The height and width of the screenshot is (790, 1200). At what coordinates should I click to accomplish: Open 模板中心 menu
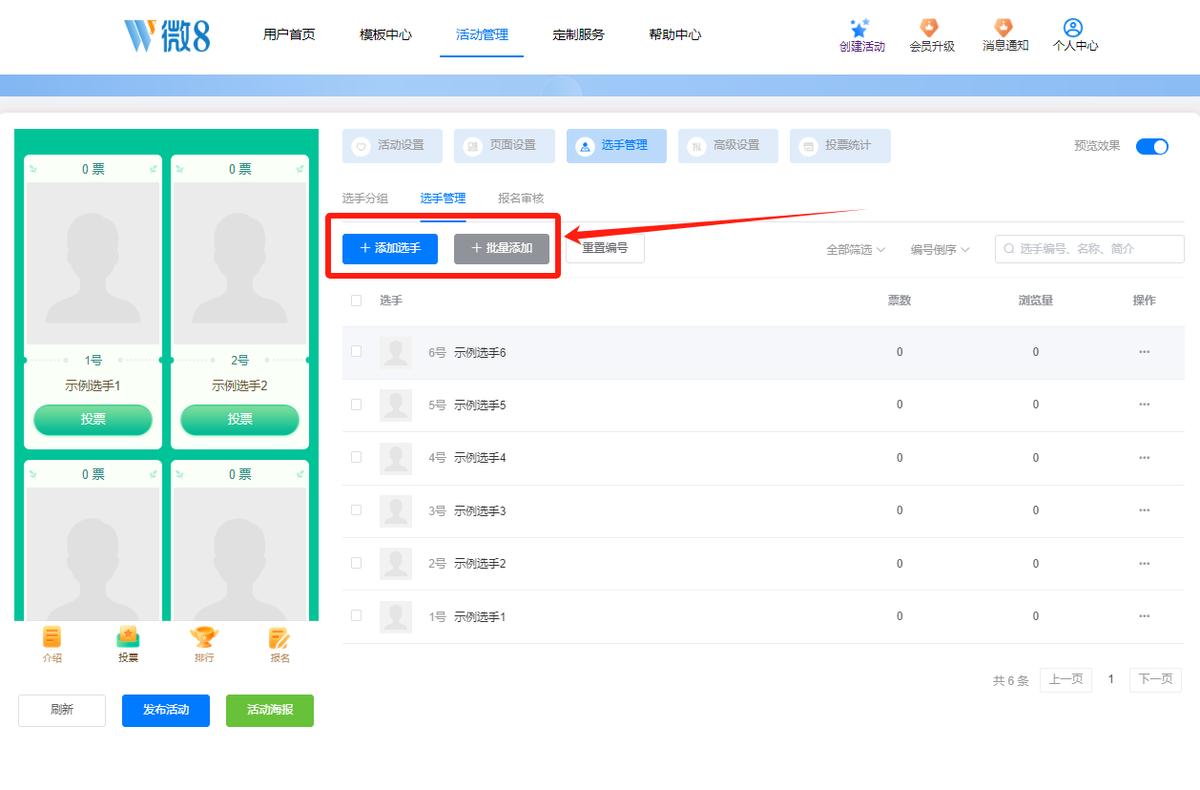click(x=385, y=34)
